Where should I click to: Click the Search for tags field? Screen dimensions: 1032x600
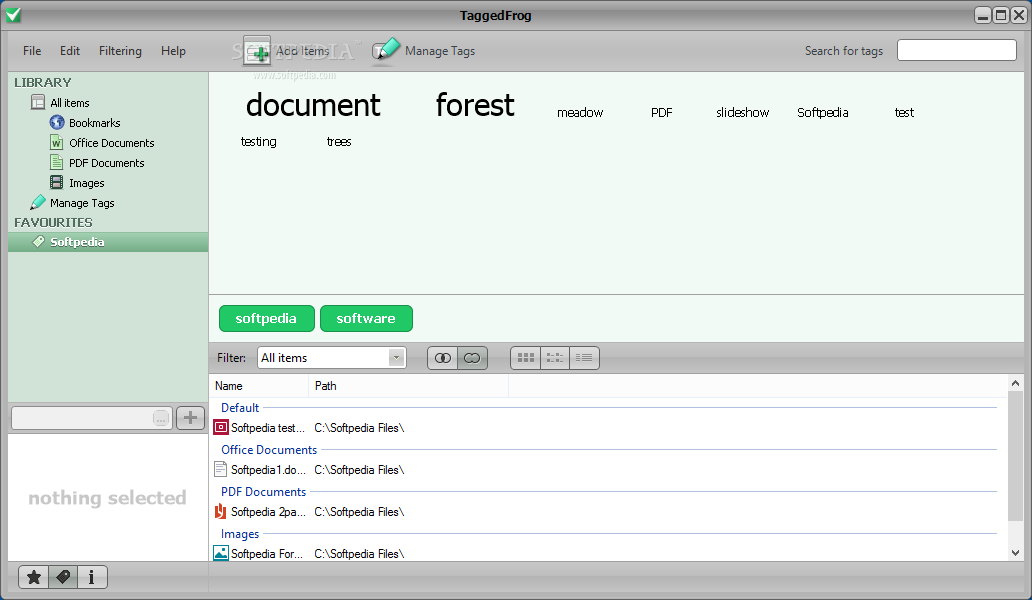956,50
